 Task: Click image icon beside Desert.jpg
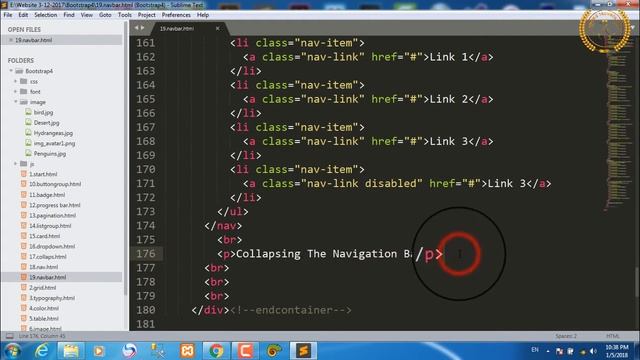(x=28, y=122)
